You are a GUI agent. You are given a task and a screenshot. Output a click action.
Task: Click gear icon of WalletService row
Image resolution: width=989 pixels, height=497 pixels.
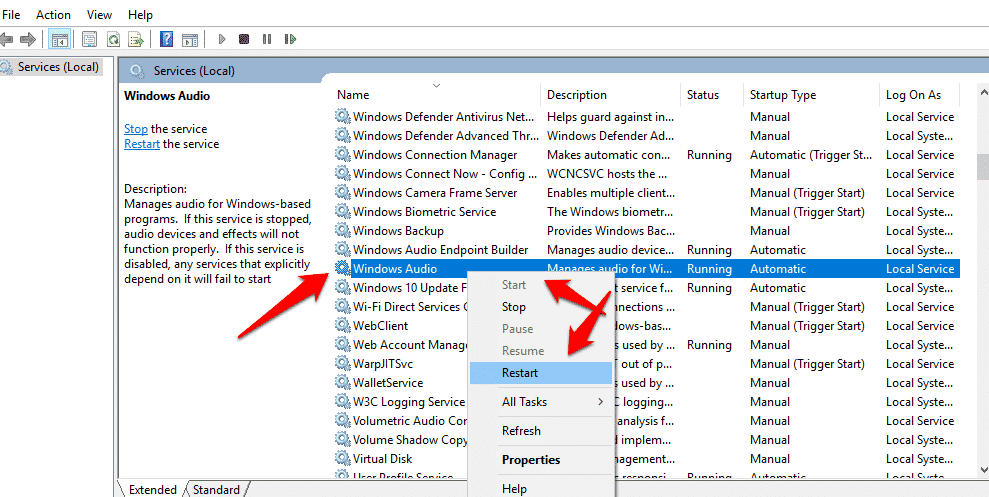point(342,383)
